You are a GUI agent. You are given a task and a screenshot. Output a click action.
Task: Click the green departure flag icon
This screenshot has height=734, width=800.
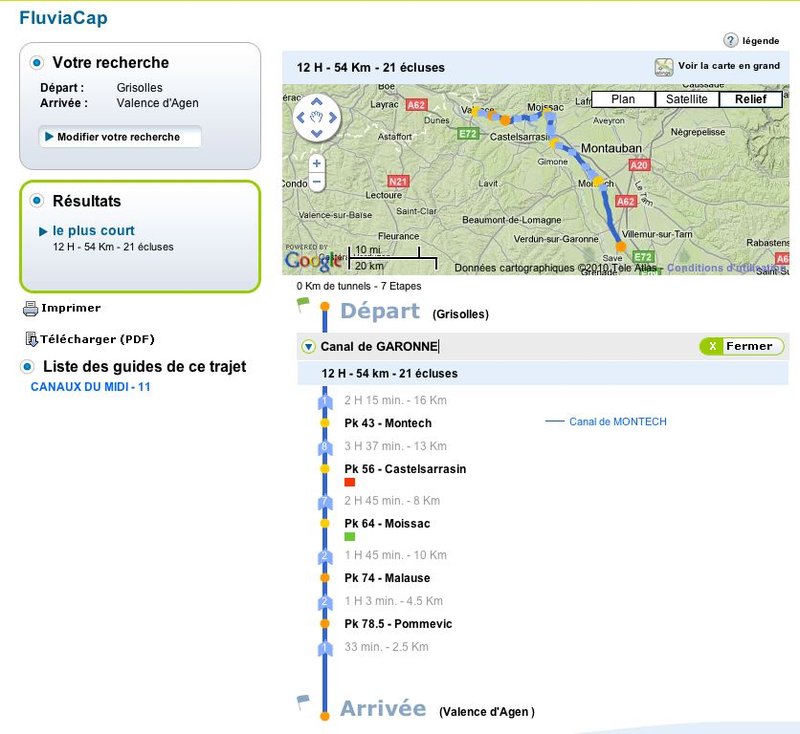tap(303, 302)
